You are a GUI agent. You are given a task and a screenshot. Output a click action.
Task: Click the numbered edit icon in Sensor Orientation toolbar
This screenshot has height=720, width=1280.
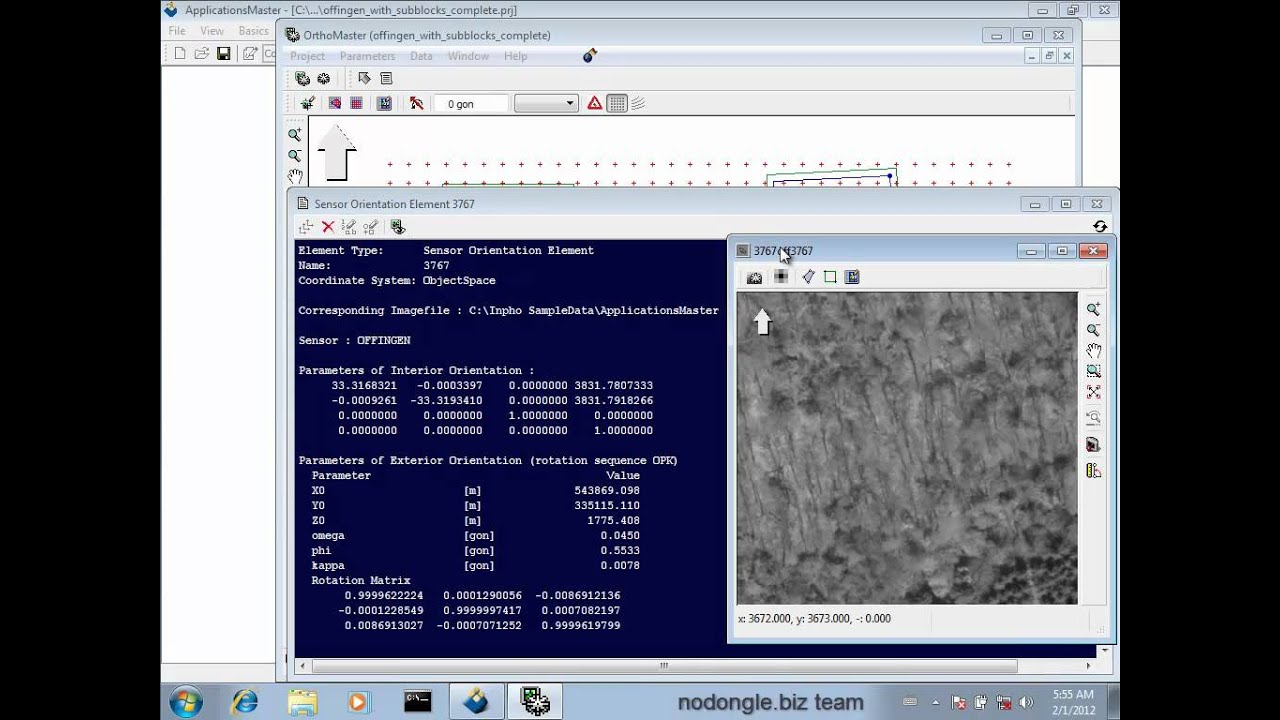349,227
